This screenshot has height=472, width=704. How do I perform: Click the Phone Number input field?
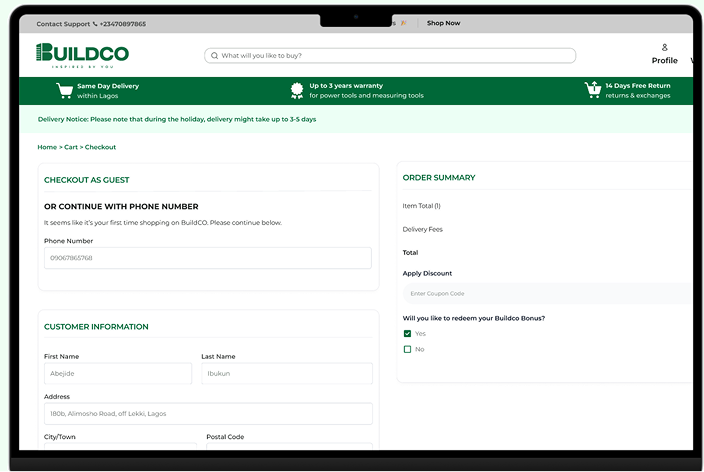(x=207, y=258)
